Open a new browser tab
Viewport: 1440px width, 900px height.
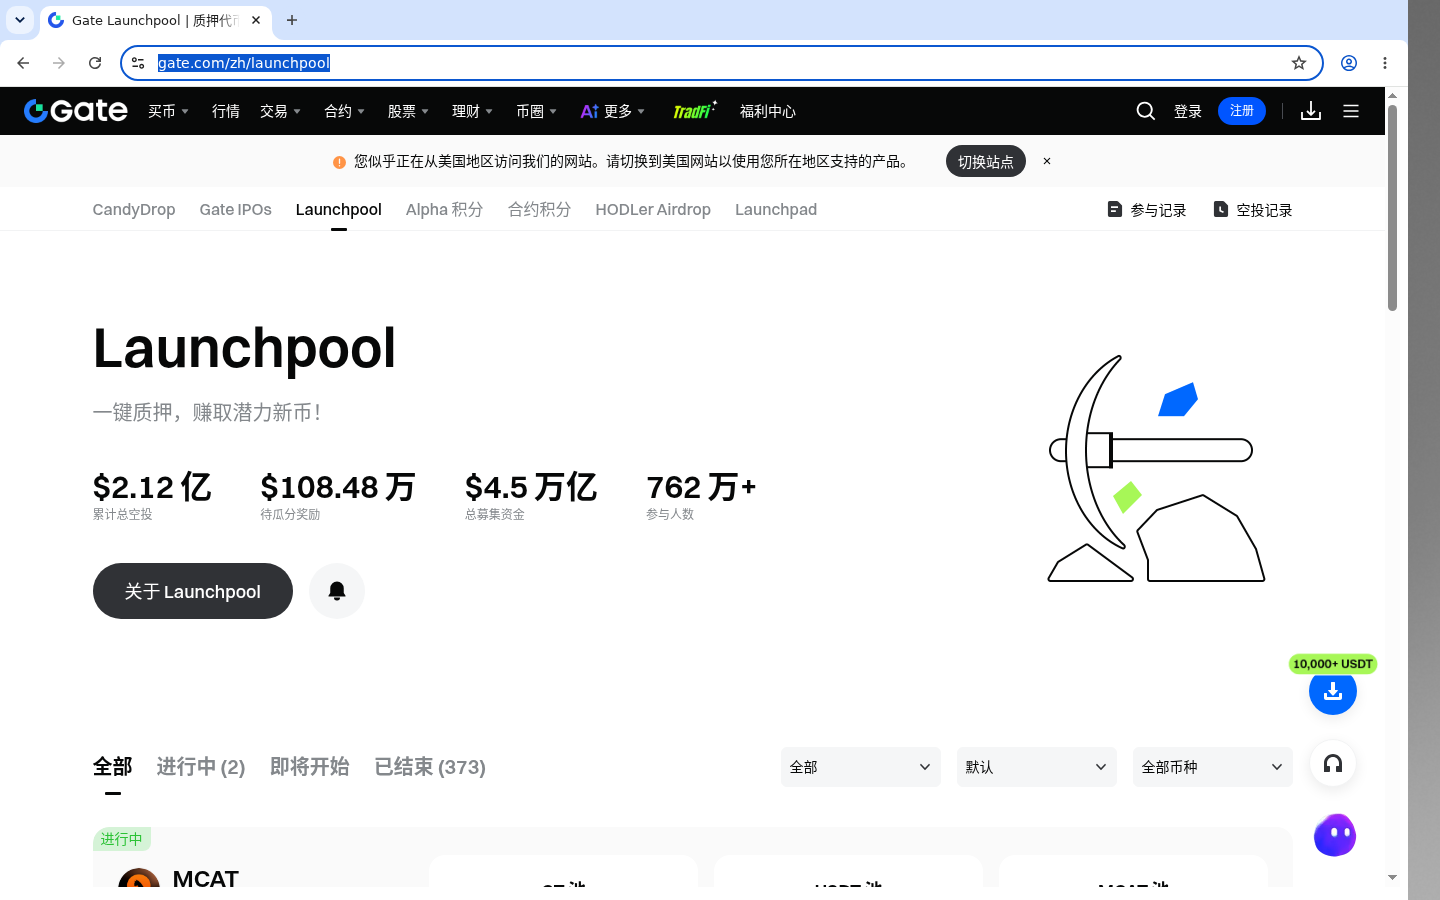(292, 20)
